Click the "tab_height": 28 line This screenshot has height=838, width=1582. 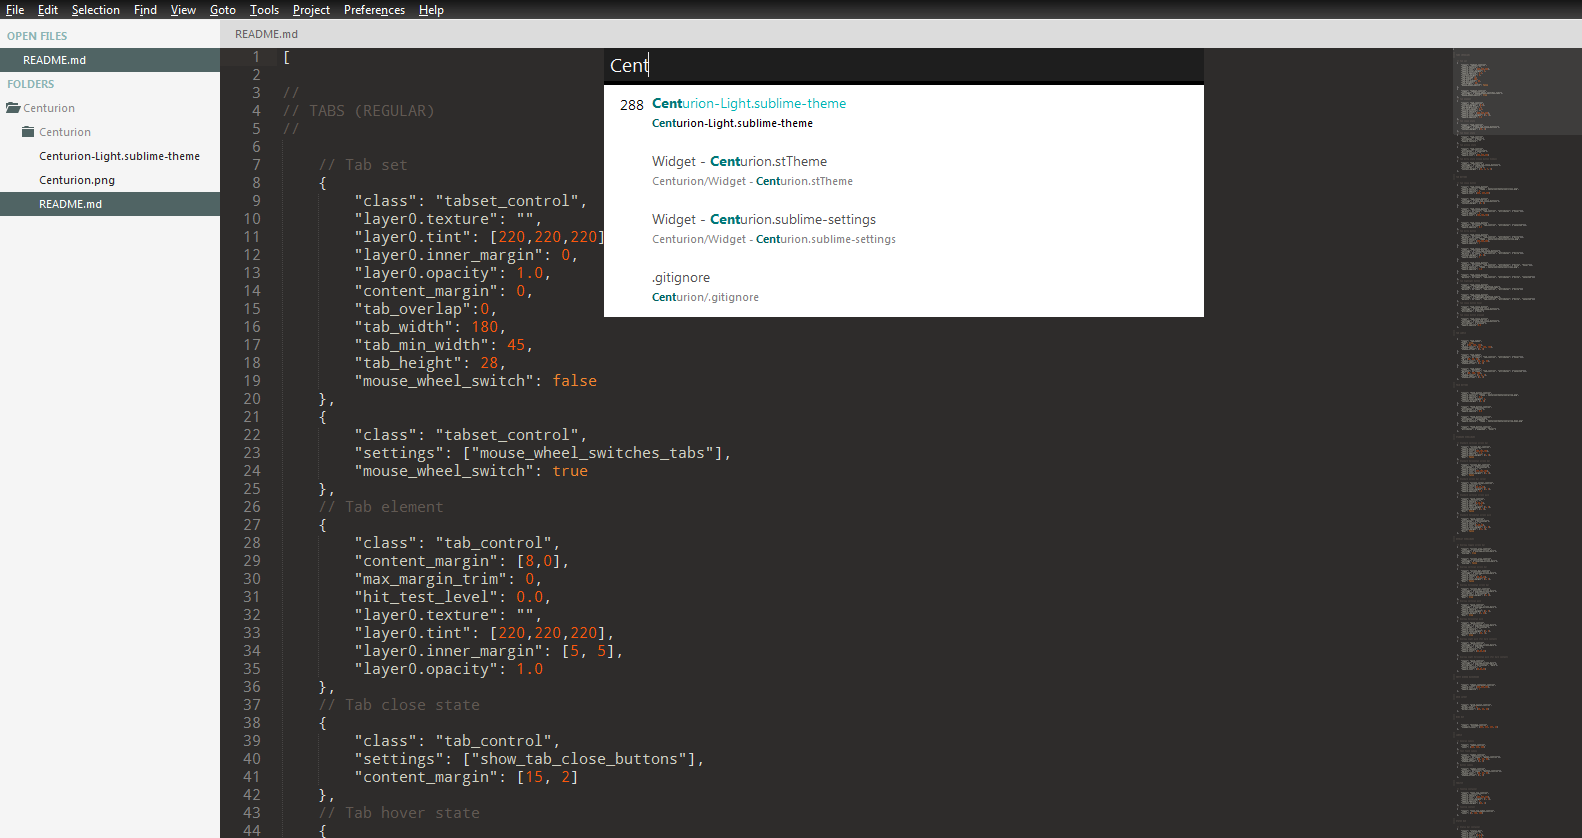[x=430, y=363]
